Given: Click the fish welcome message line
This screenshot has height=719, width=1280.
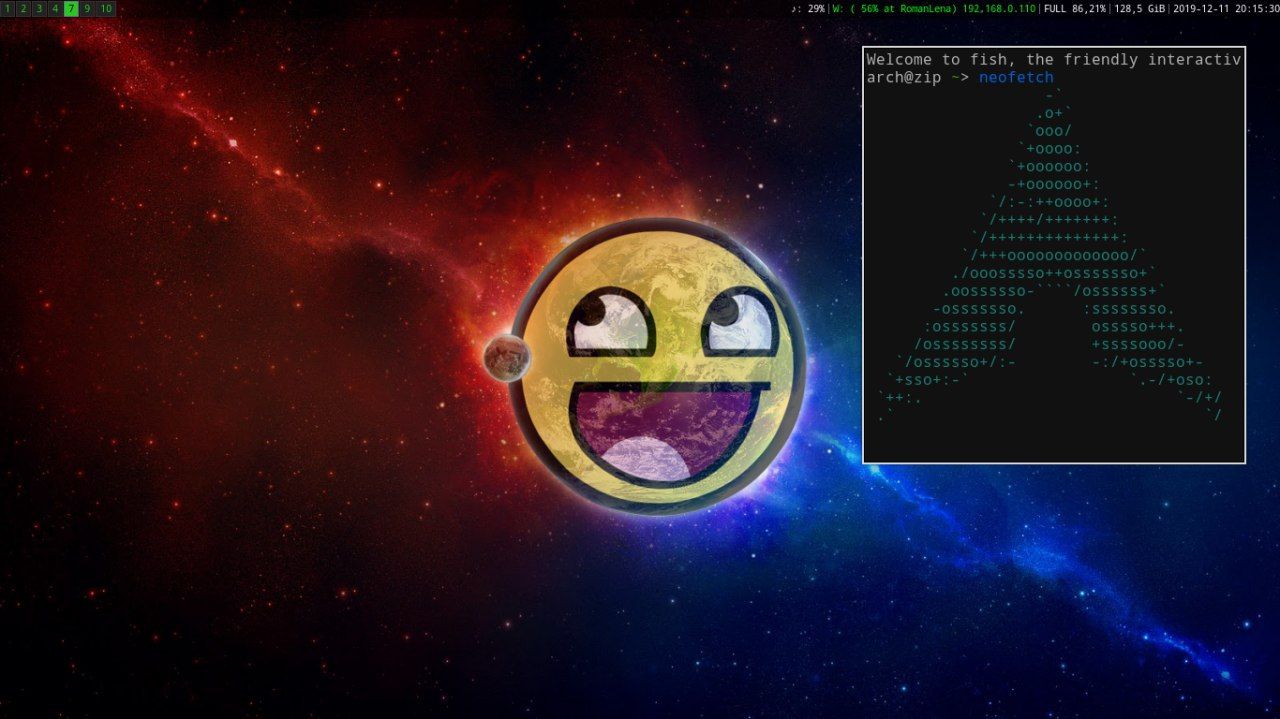Looking at the screenshot, I should pyautogui.click(x=1054, y=60).
